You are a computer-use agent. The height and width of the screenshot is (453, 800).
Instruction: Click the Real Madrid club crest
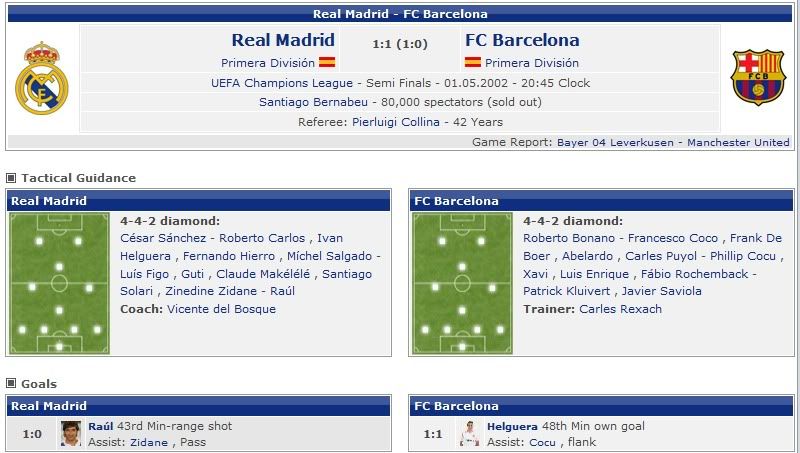tap(41, 78)
